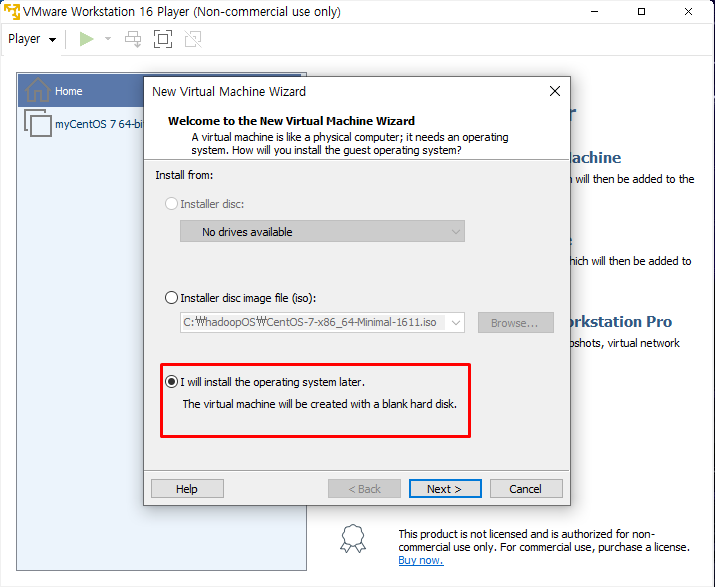Click the blank hard disk description text
Image resolution: width=715 pixels, height=587 pixels.
coord(320,404)
